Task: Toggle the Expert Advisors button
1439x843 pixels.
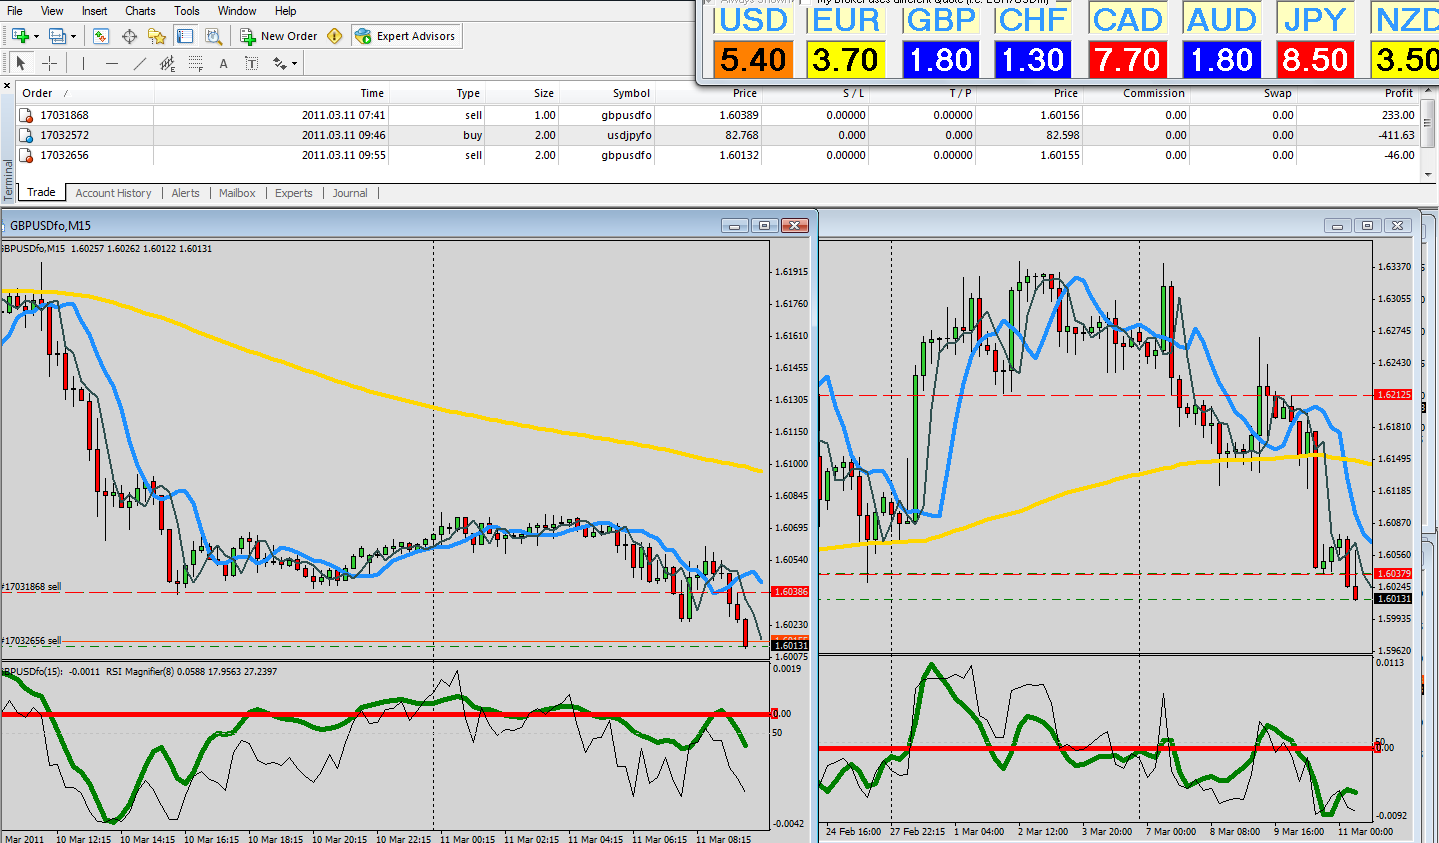Action: (x=406, y=36)
